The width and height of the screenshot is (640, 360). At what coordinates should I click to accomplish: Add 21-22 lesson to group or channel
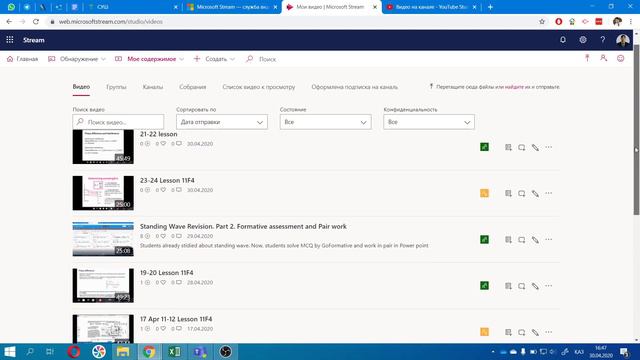[x=508, y=147]
